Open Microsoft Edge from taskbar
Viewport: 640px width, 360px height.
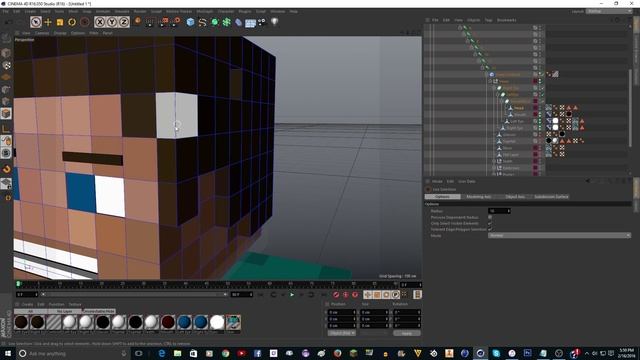click(x=162, y=353)
